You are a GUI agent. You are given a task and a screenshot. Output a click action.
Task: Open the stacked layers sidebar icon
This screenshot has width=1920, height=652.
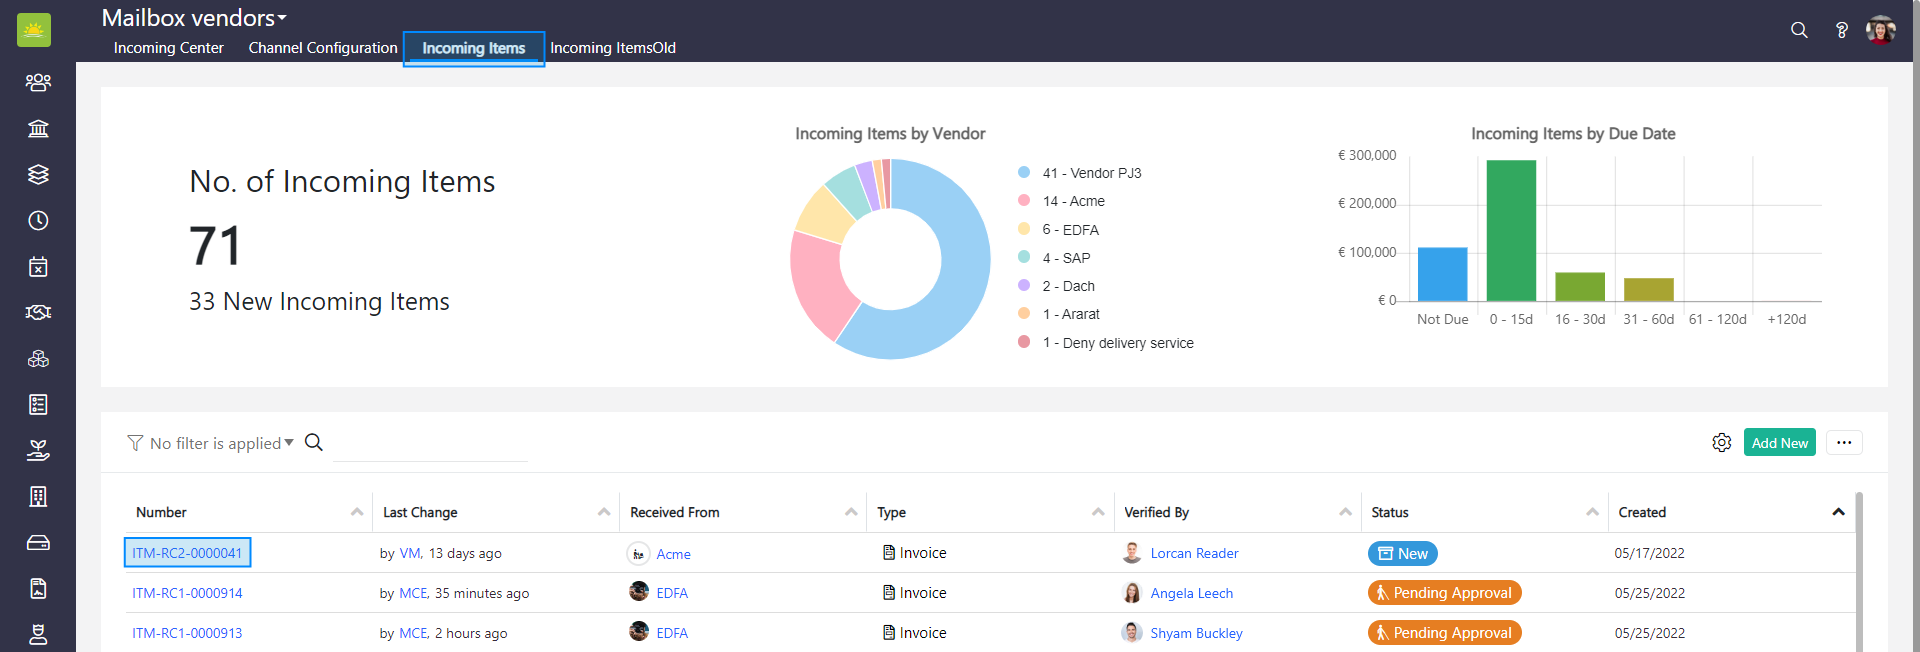coord(38,174)
